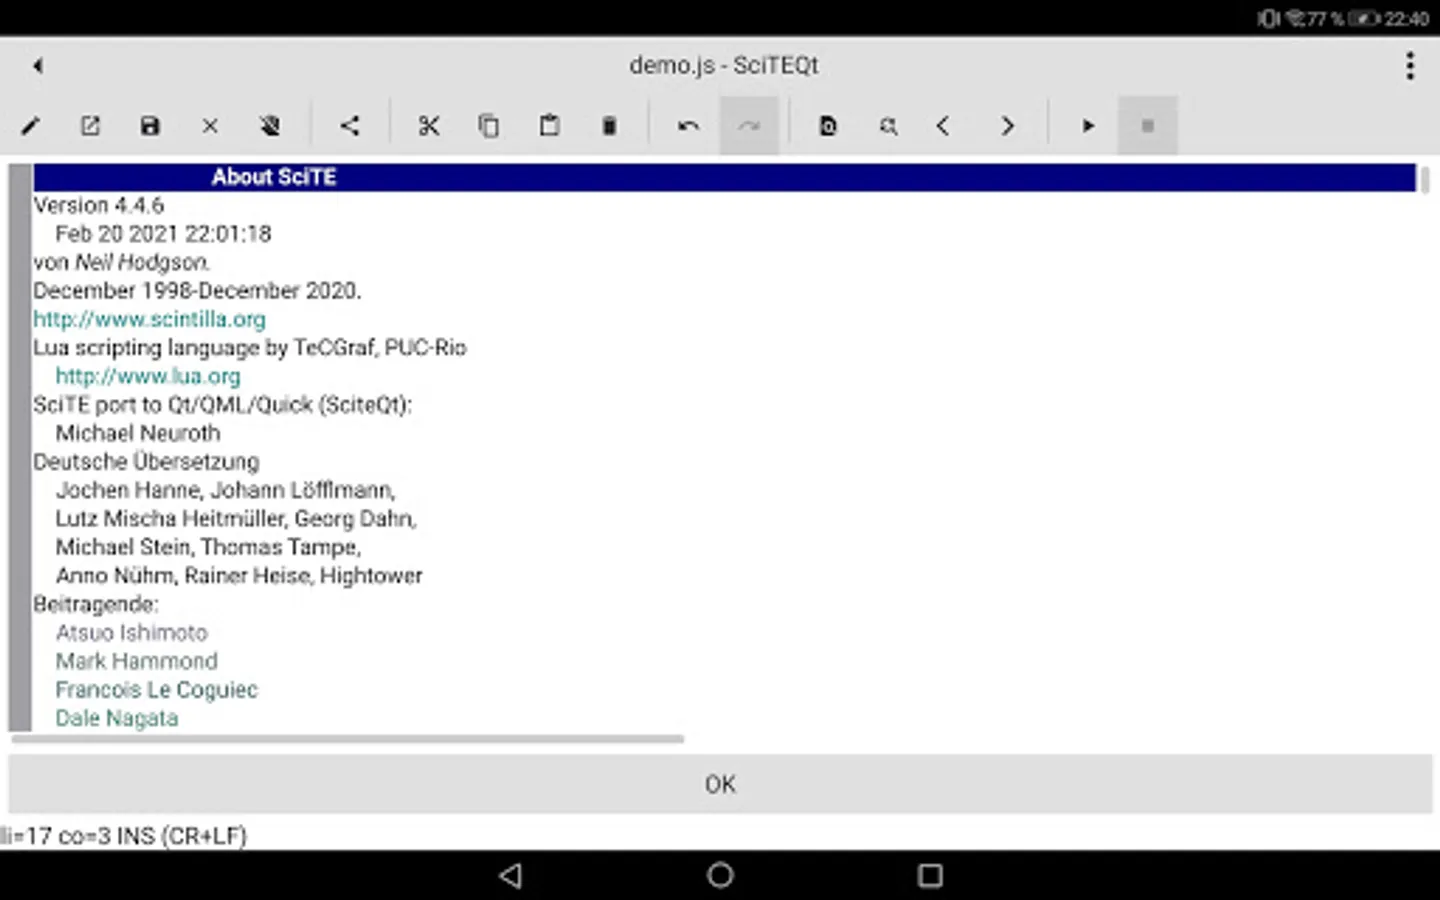Tap the Android recent apps square

coord(930,876)
